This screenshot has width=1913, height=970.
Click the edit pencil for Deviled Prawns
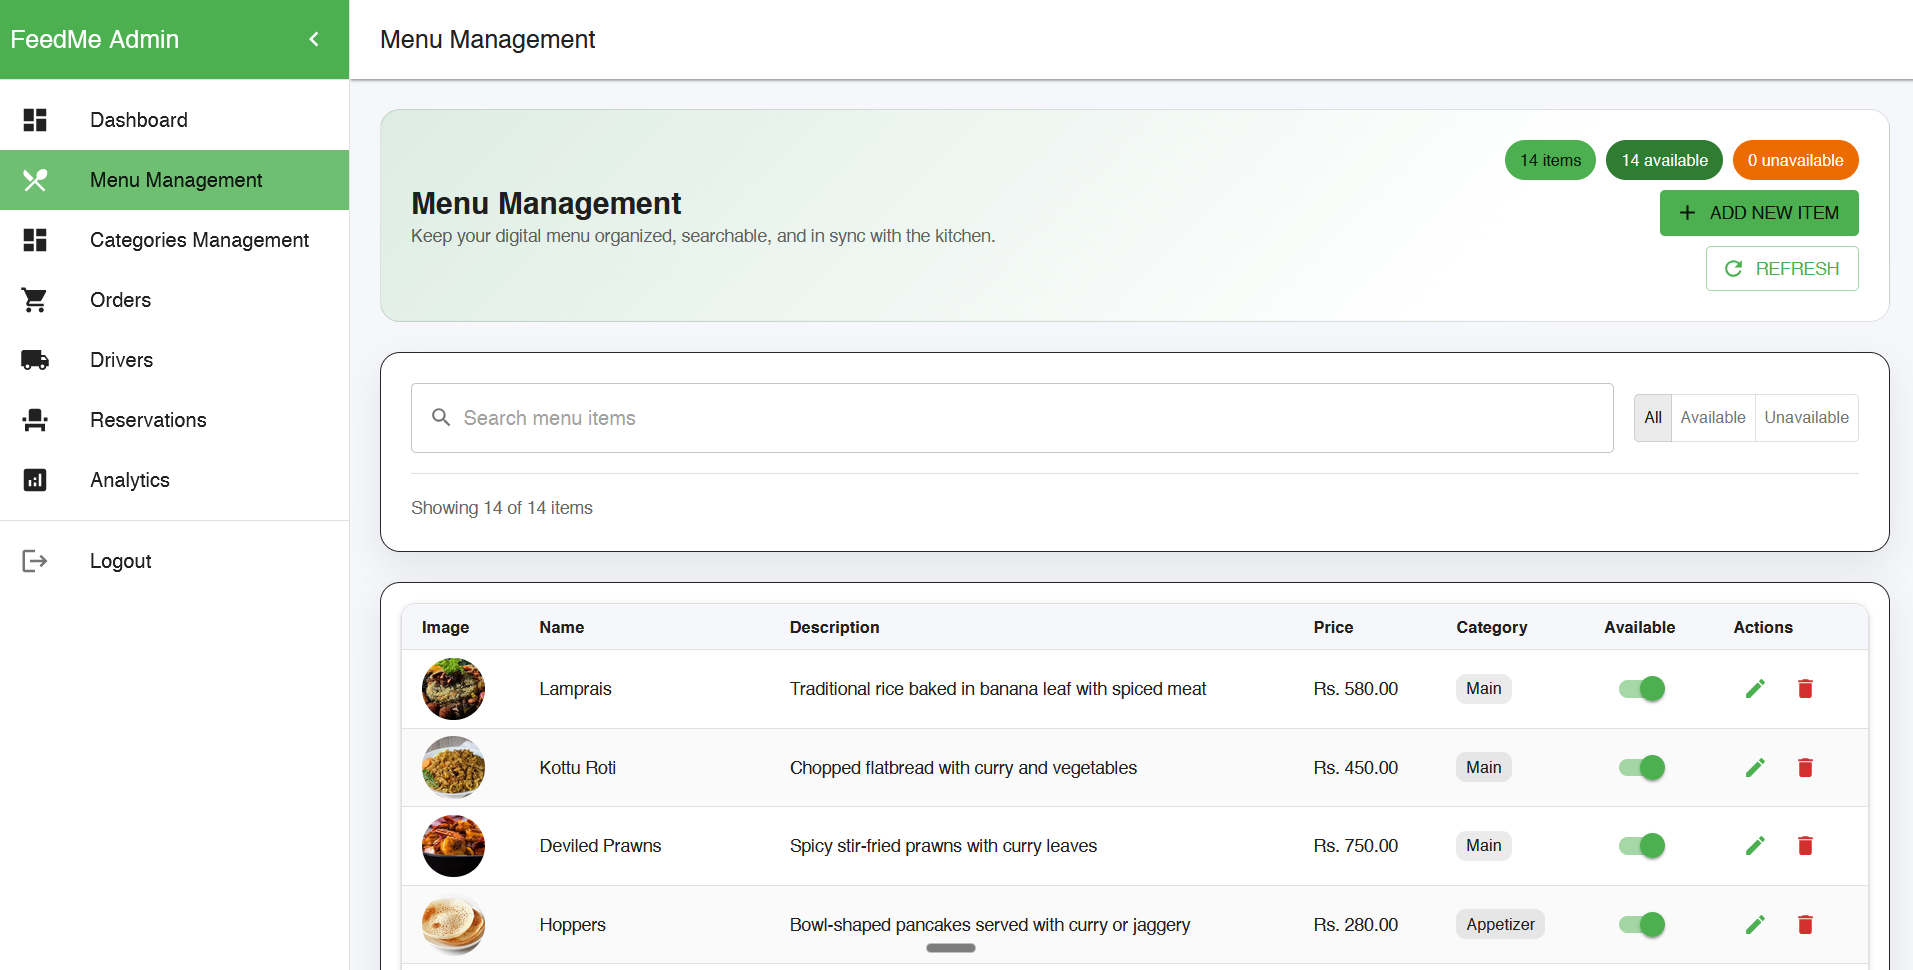(x=1755, y=846)
